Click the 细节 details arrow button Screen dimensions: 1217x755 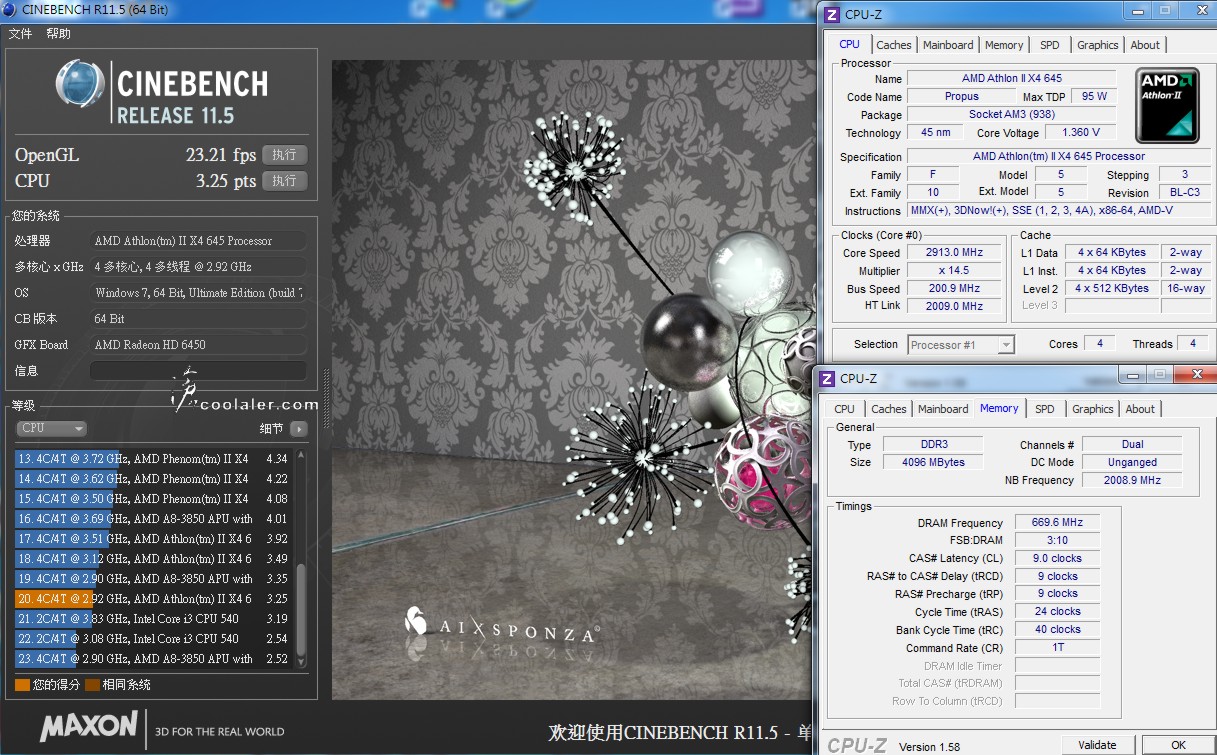point(298,429)
